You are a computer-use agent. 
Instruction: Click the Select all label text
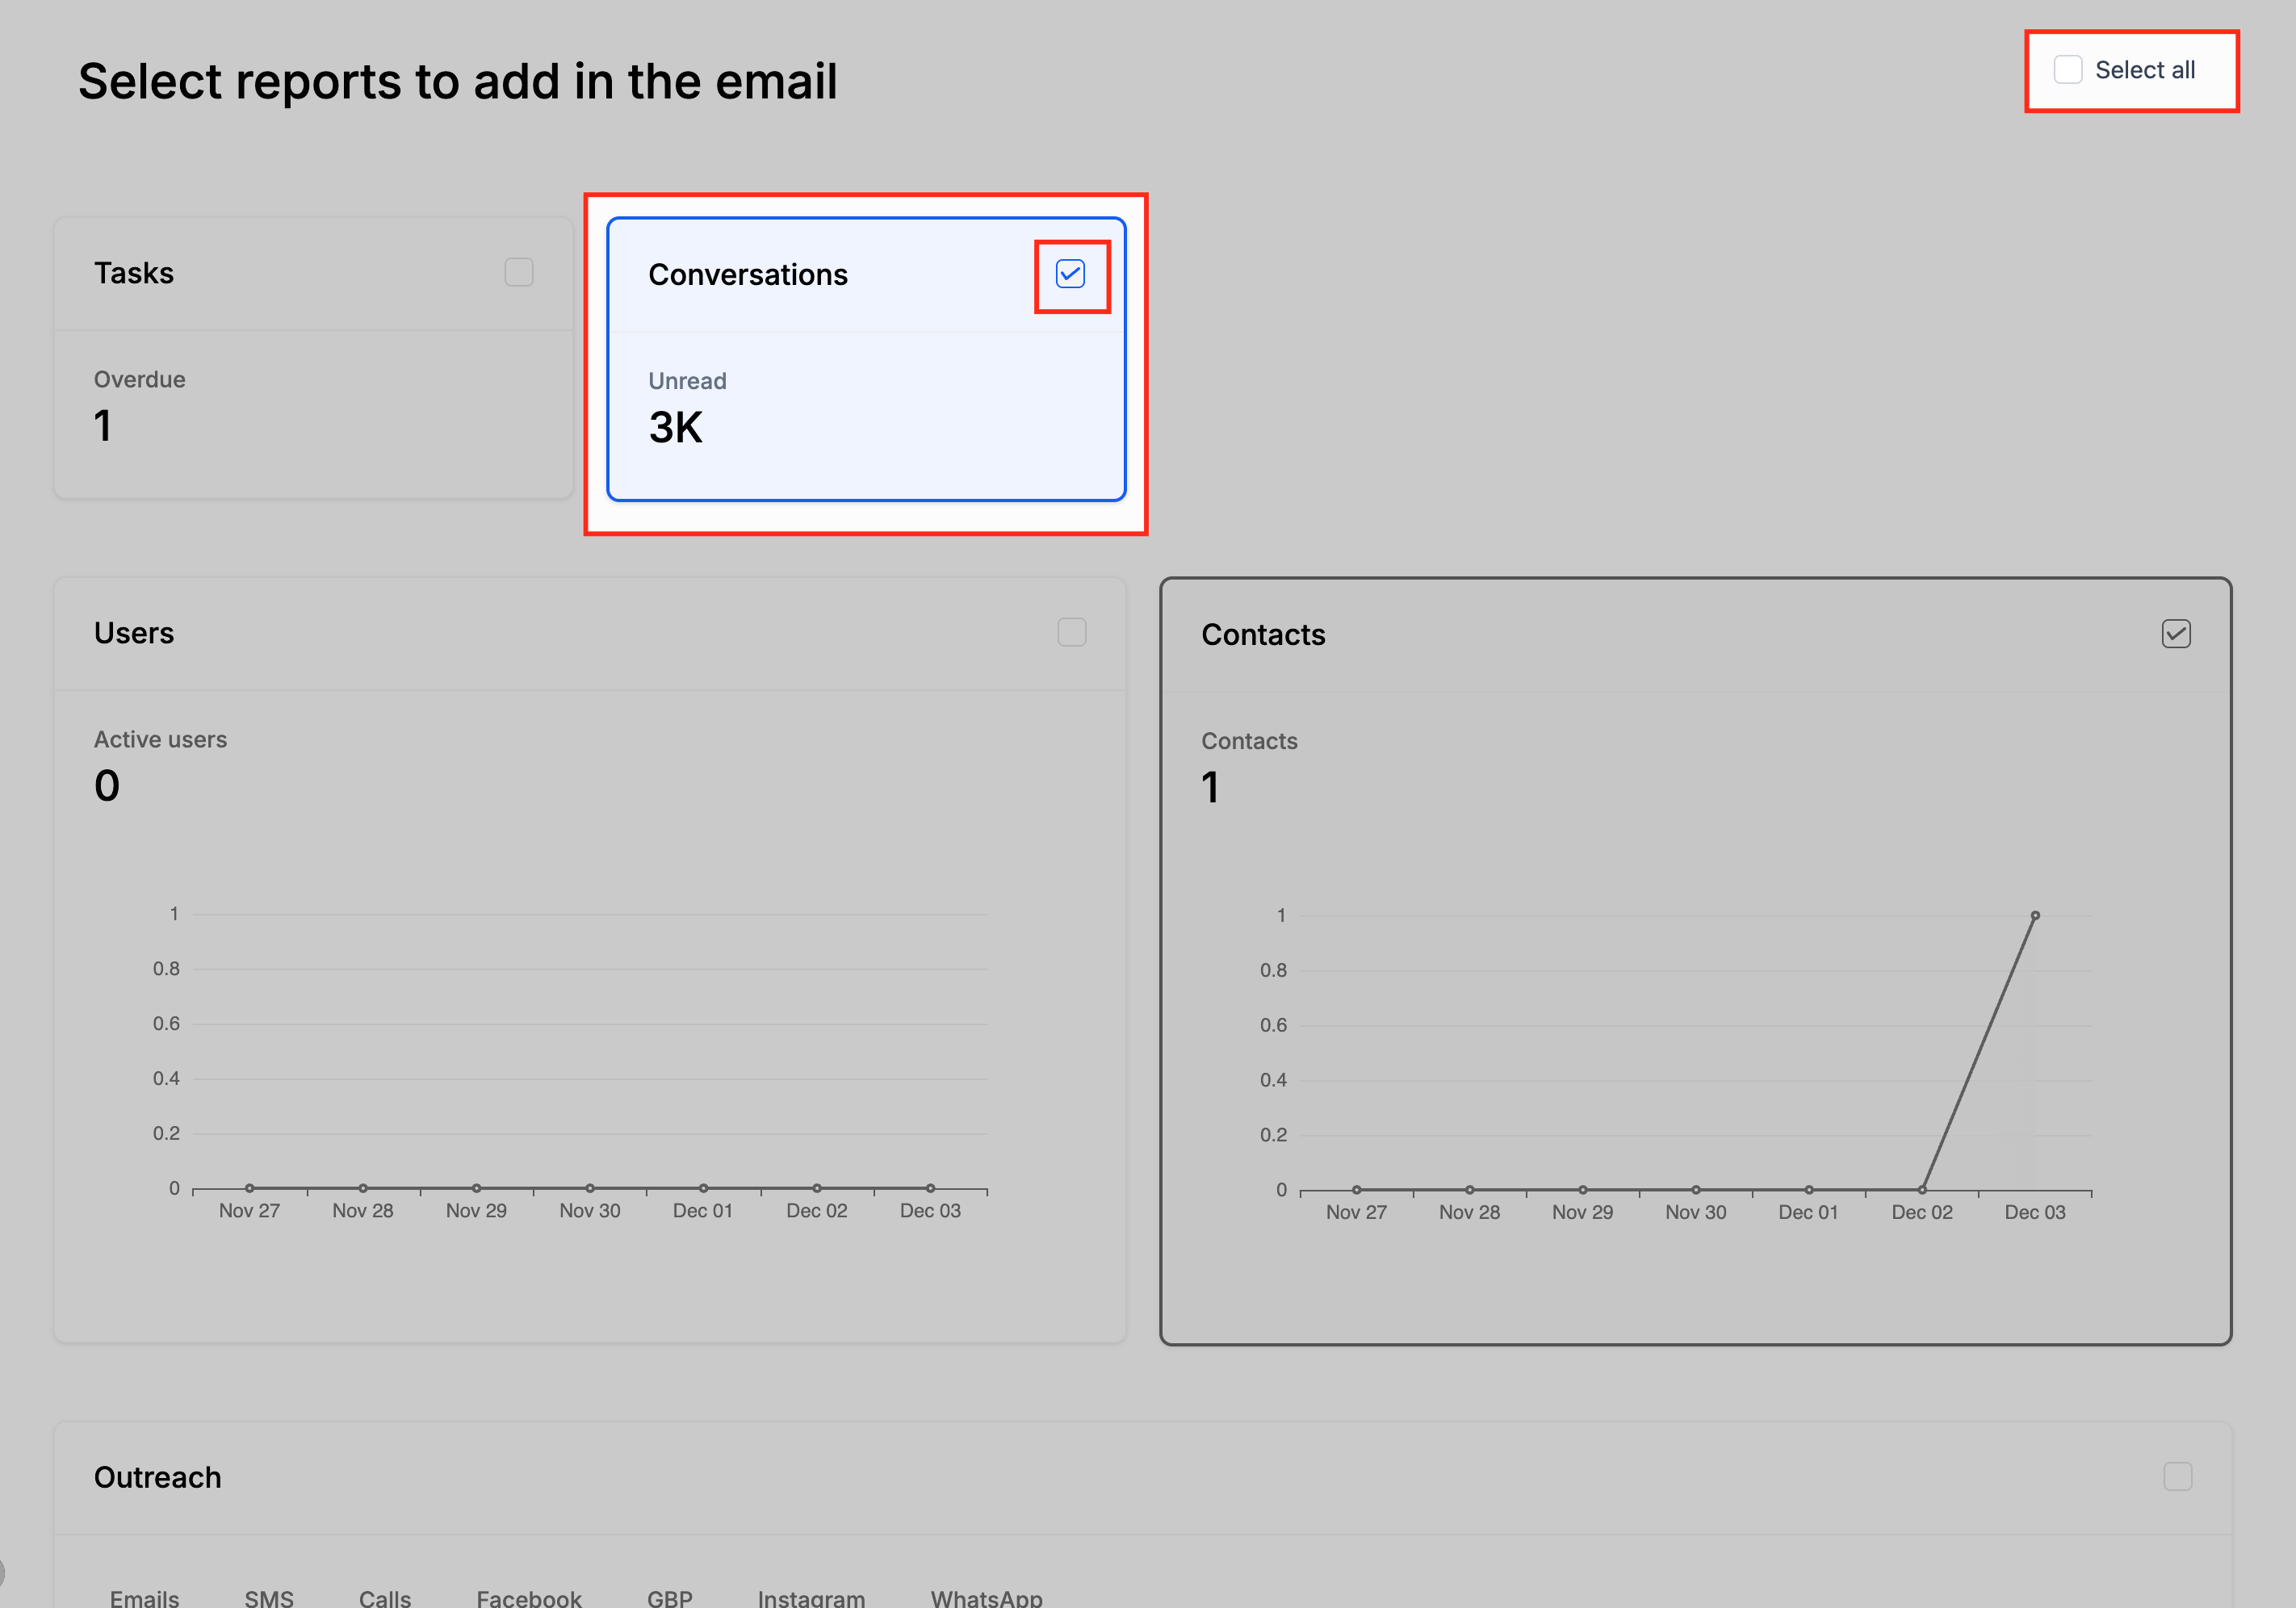click(x=2144, y=70)
